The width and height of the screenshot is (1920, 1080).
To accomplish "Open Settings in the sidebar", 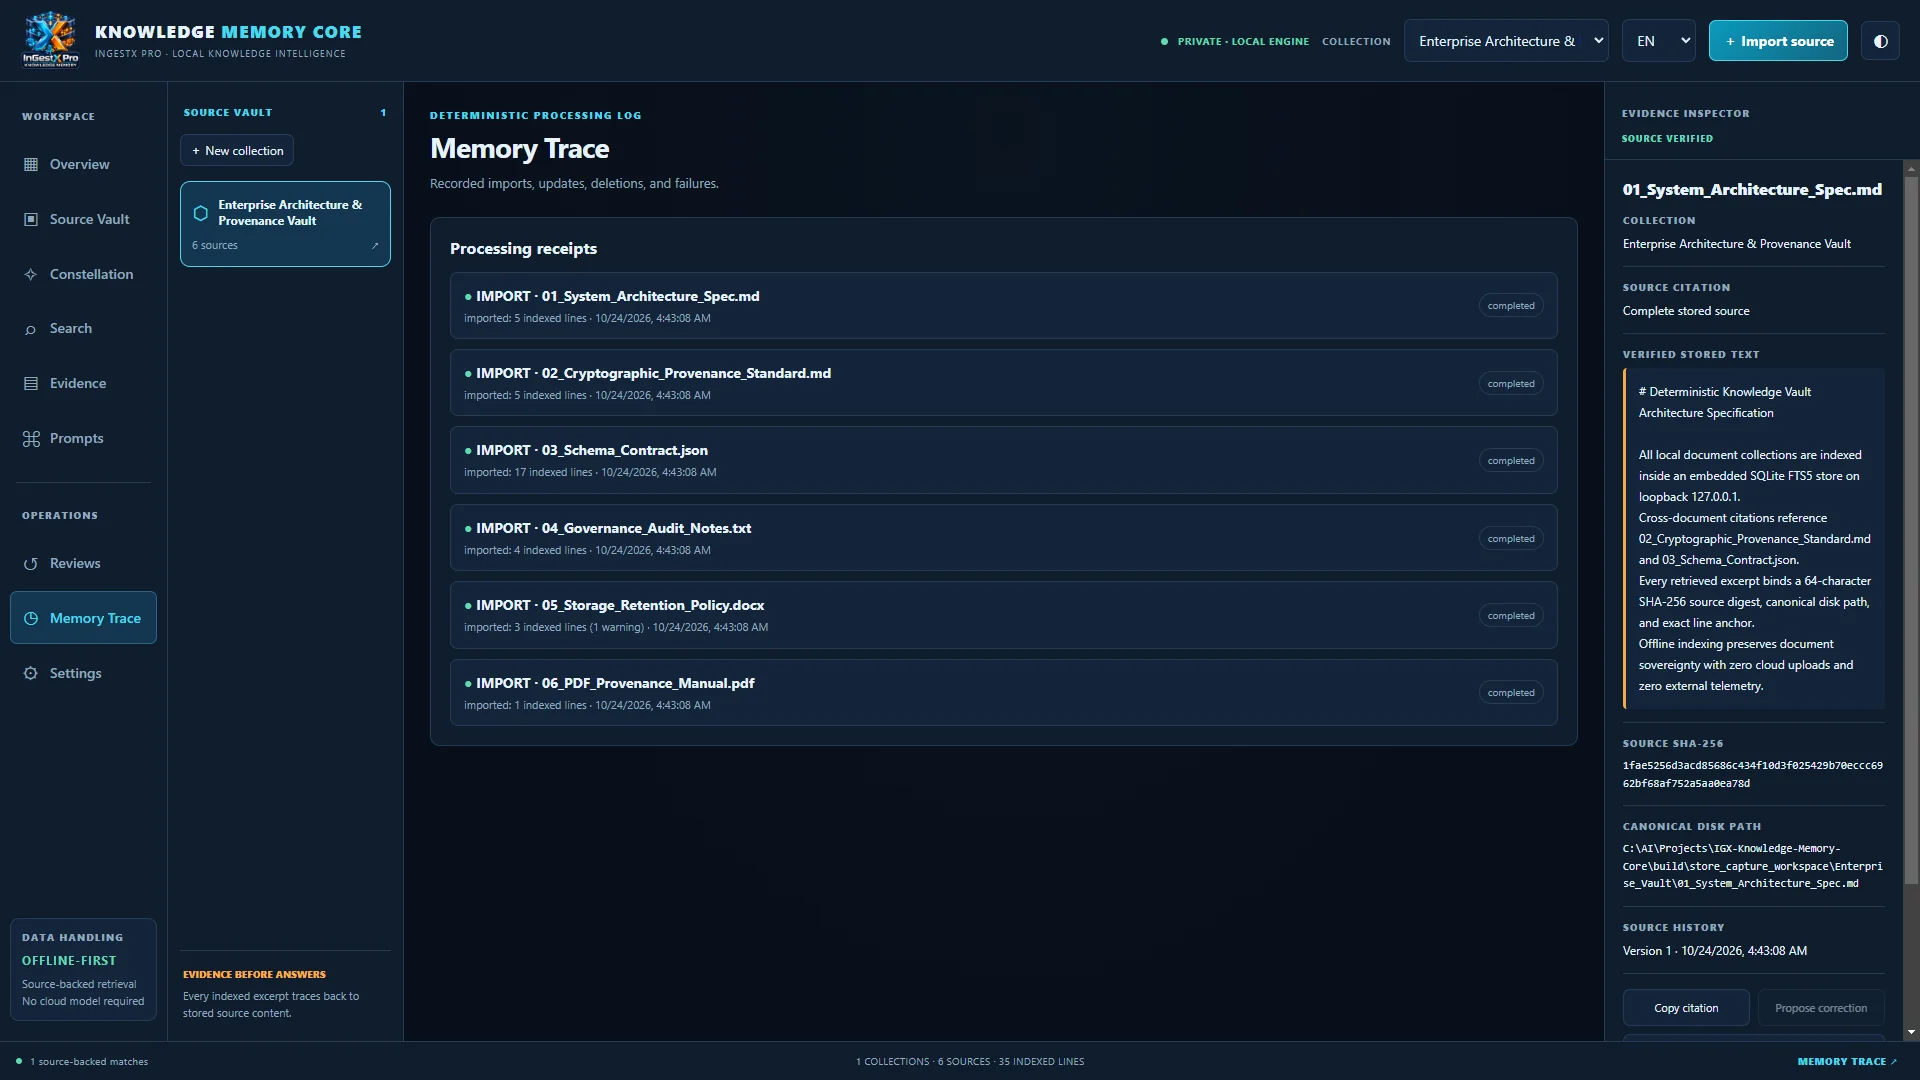I will click(83, 673).
